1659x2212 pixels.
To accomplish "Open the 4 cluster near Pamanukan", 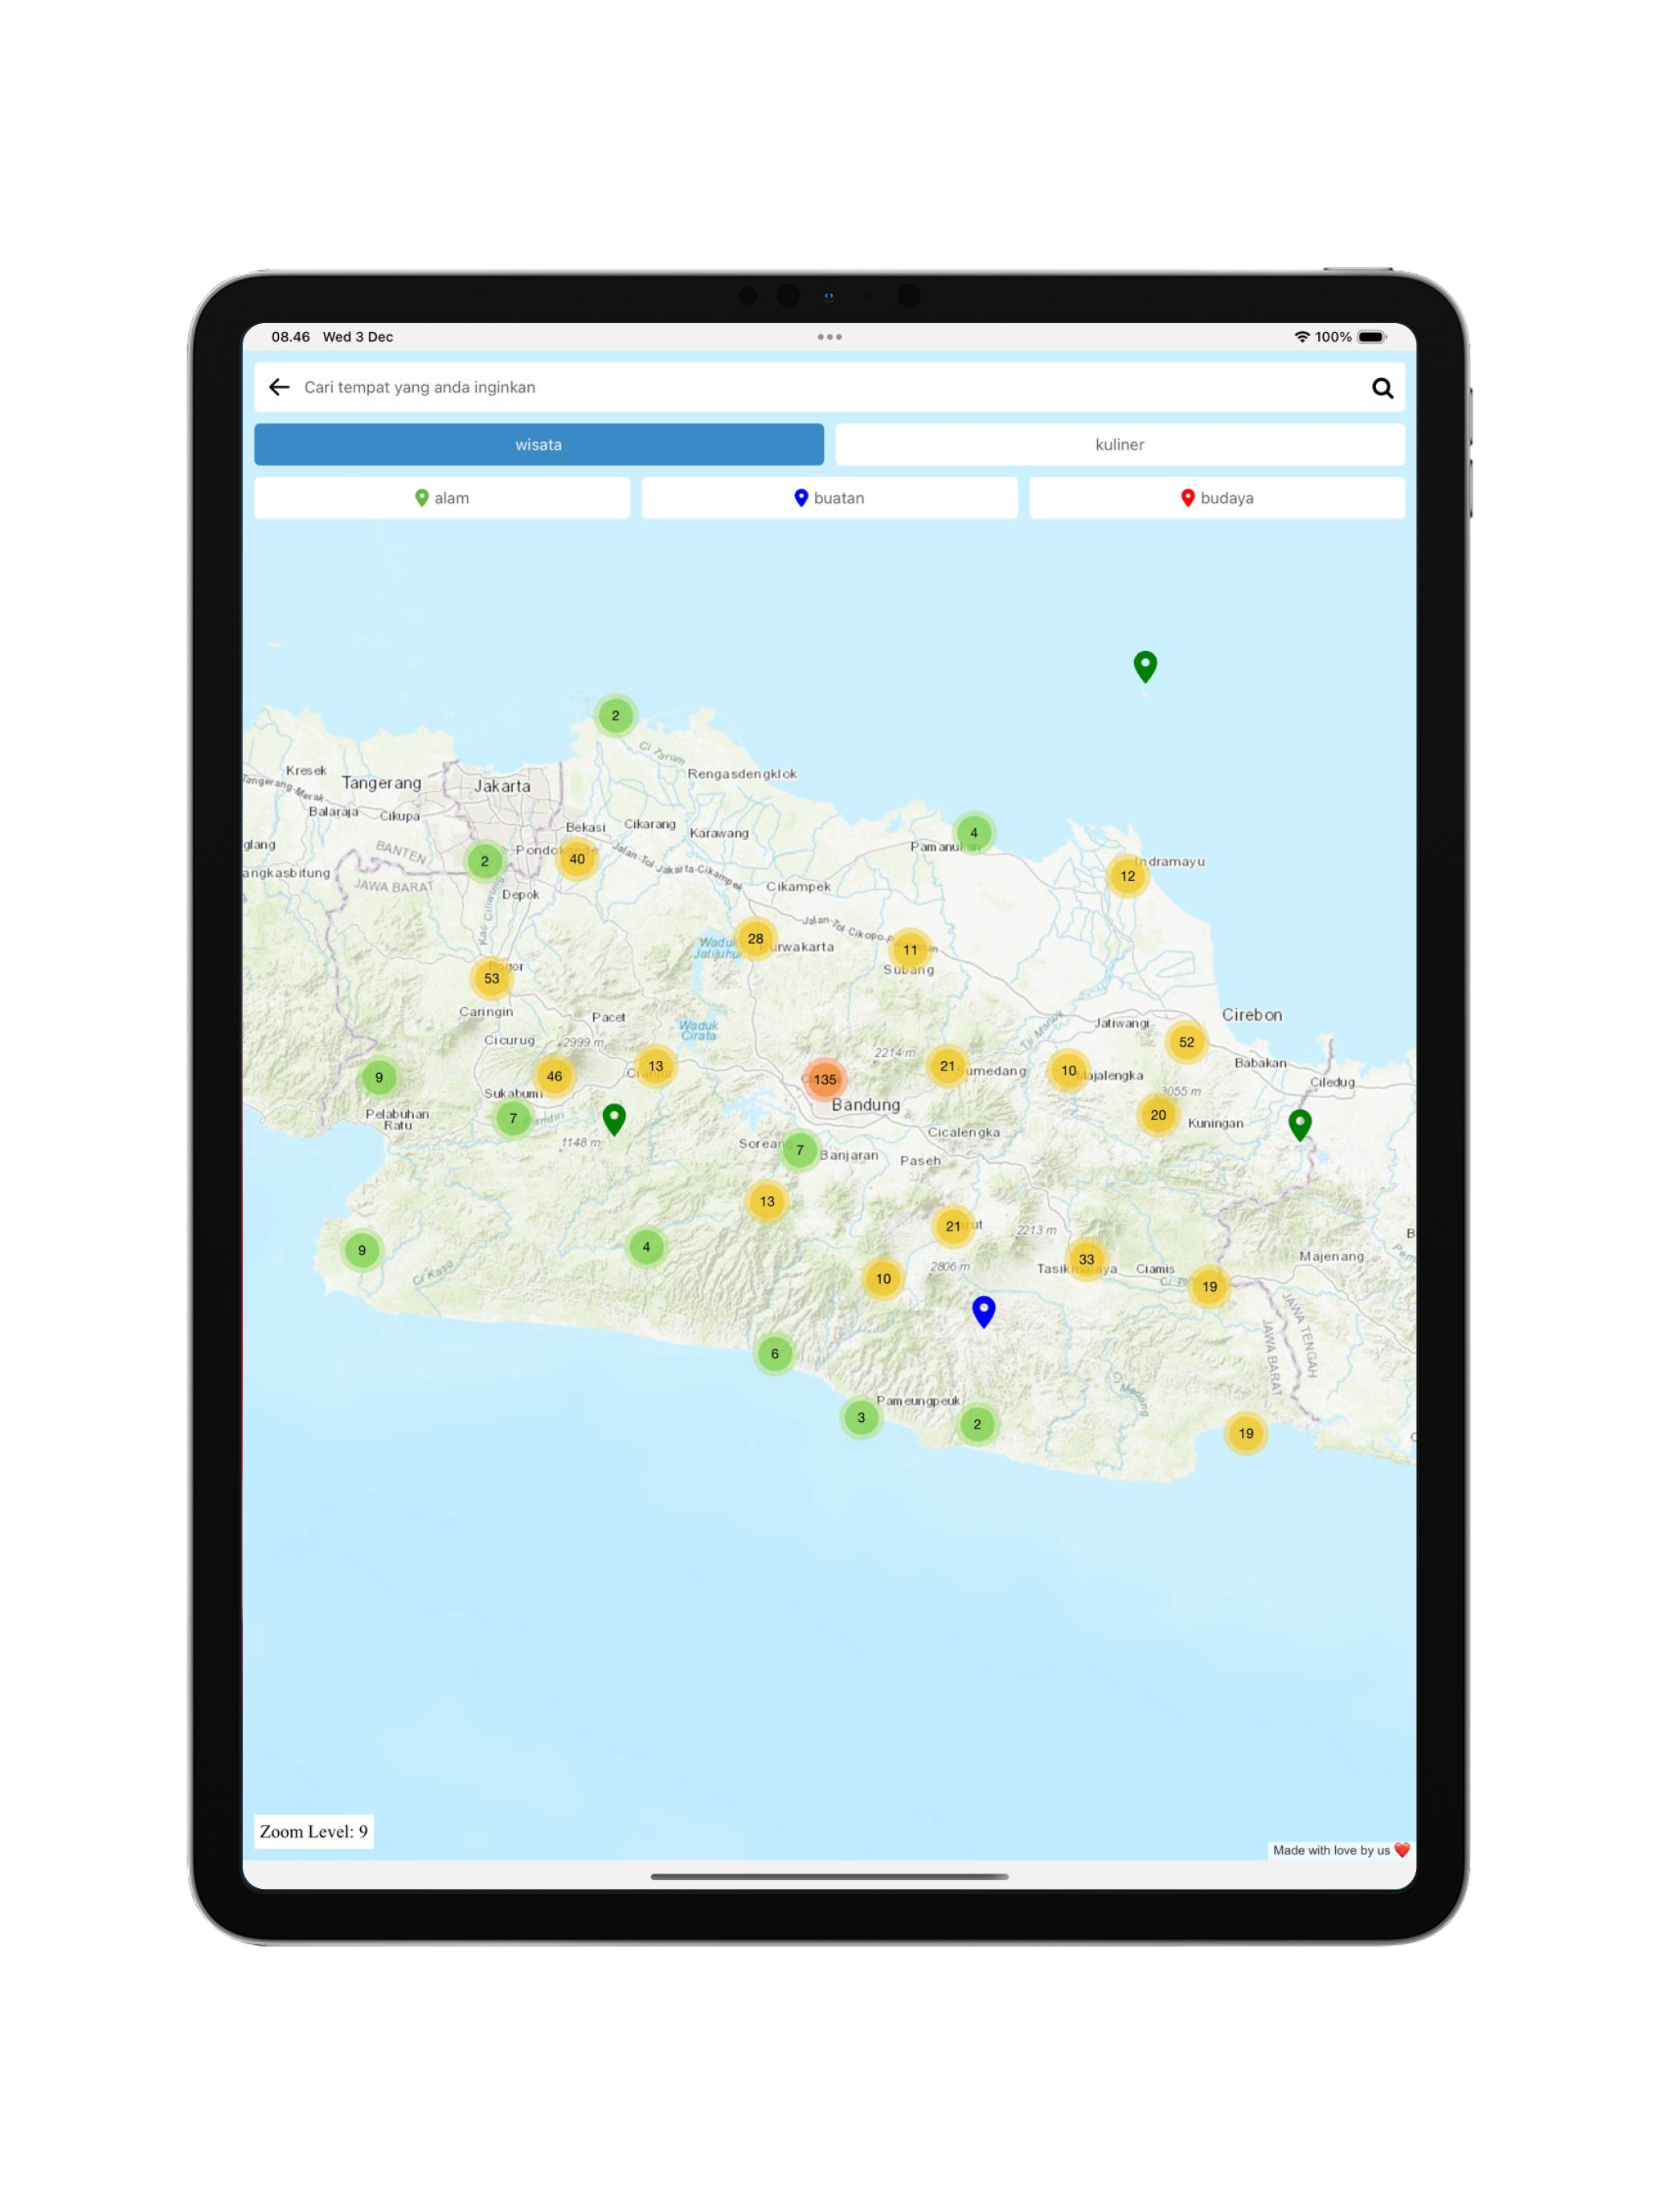I will [973, 832].
